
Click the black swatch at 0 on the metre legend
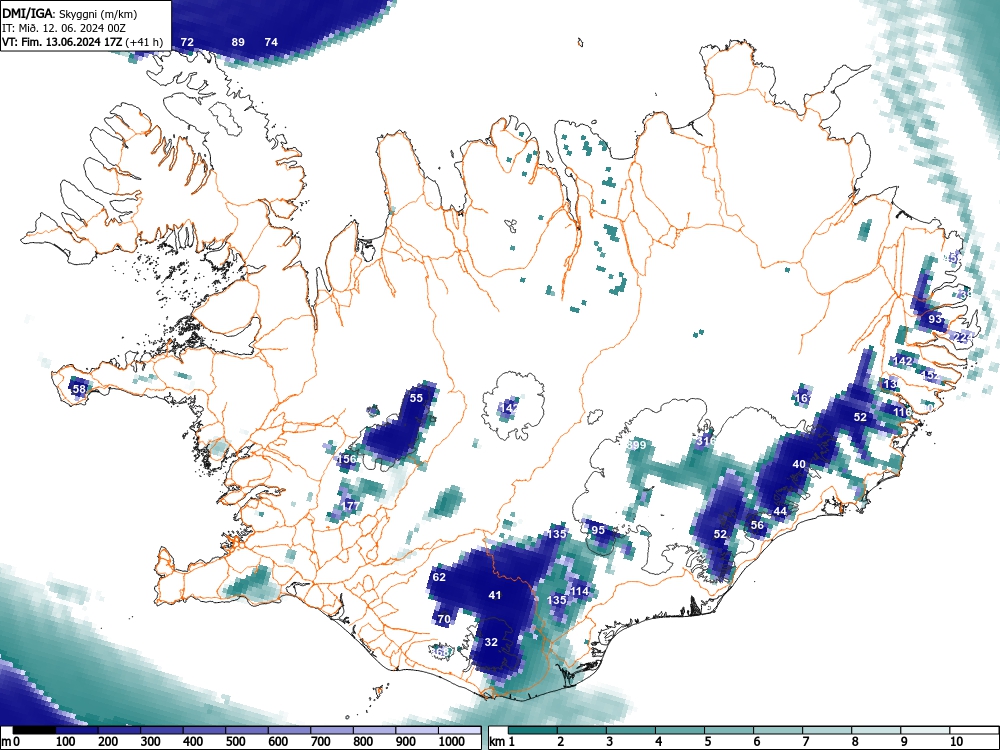(34, 730)
